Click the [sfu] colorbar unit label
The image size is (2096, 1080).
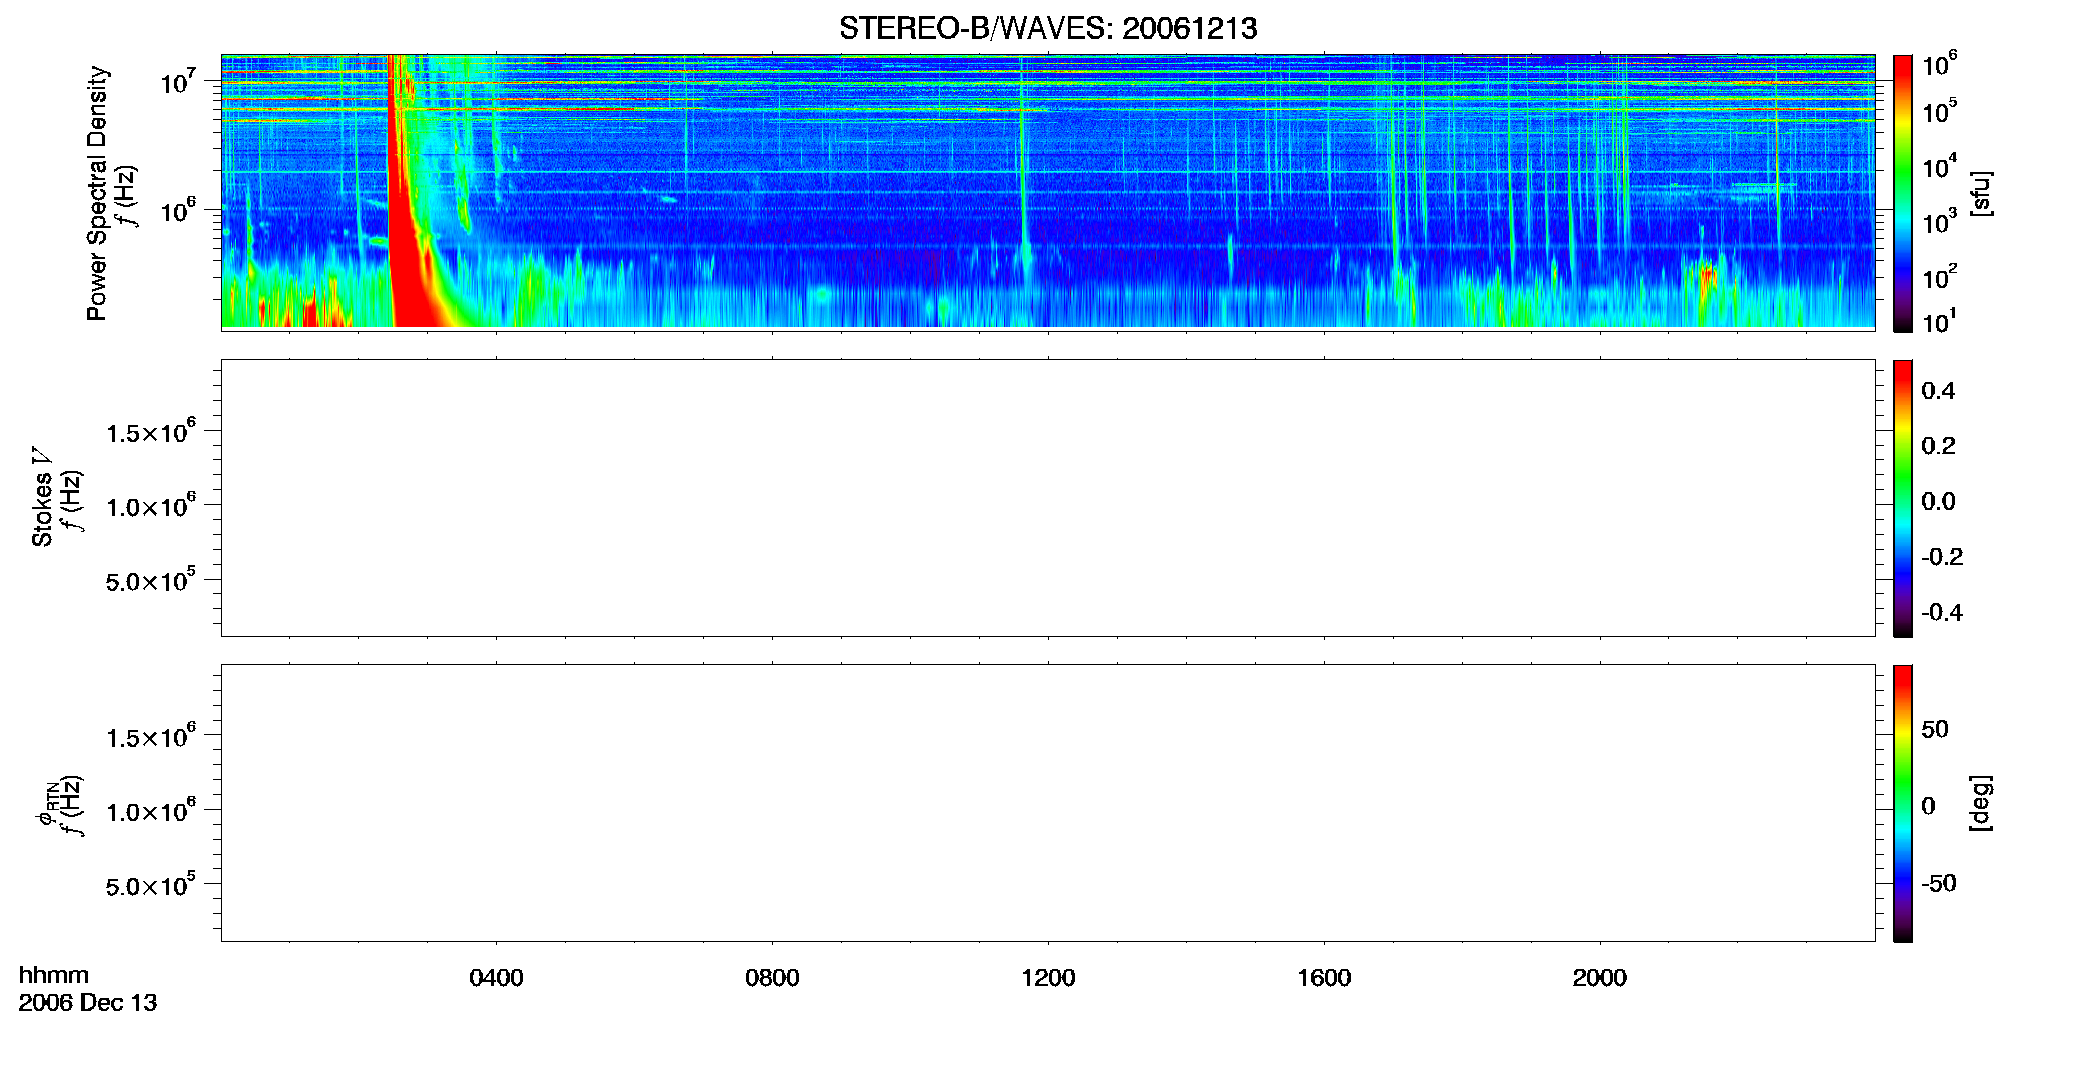click(x=1981, y=193)
